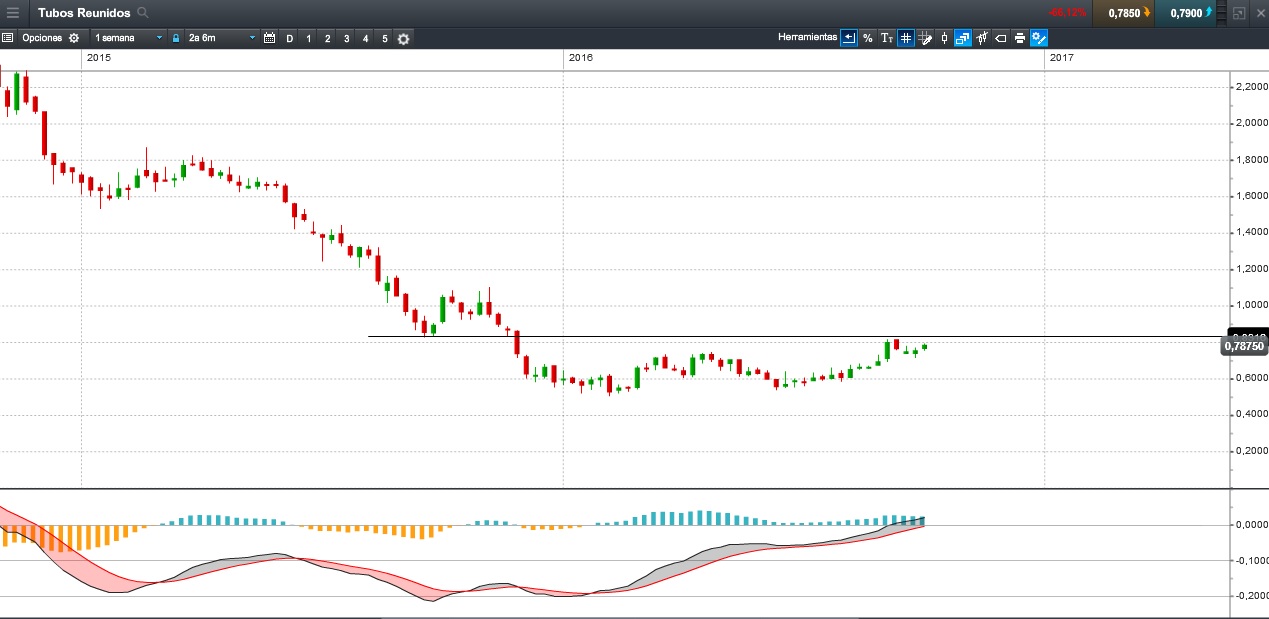This screenshot has width=1269, height=619.
Task: Toggle the grid lines button
Action: click(905, 38)
